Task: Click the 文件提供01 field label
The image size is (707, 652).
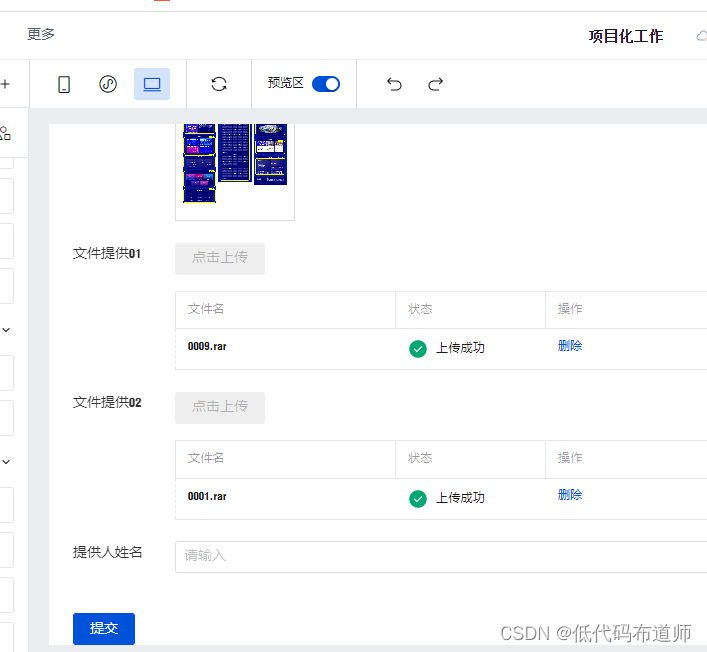Action: click(x=107, y=253)
